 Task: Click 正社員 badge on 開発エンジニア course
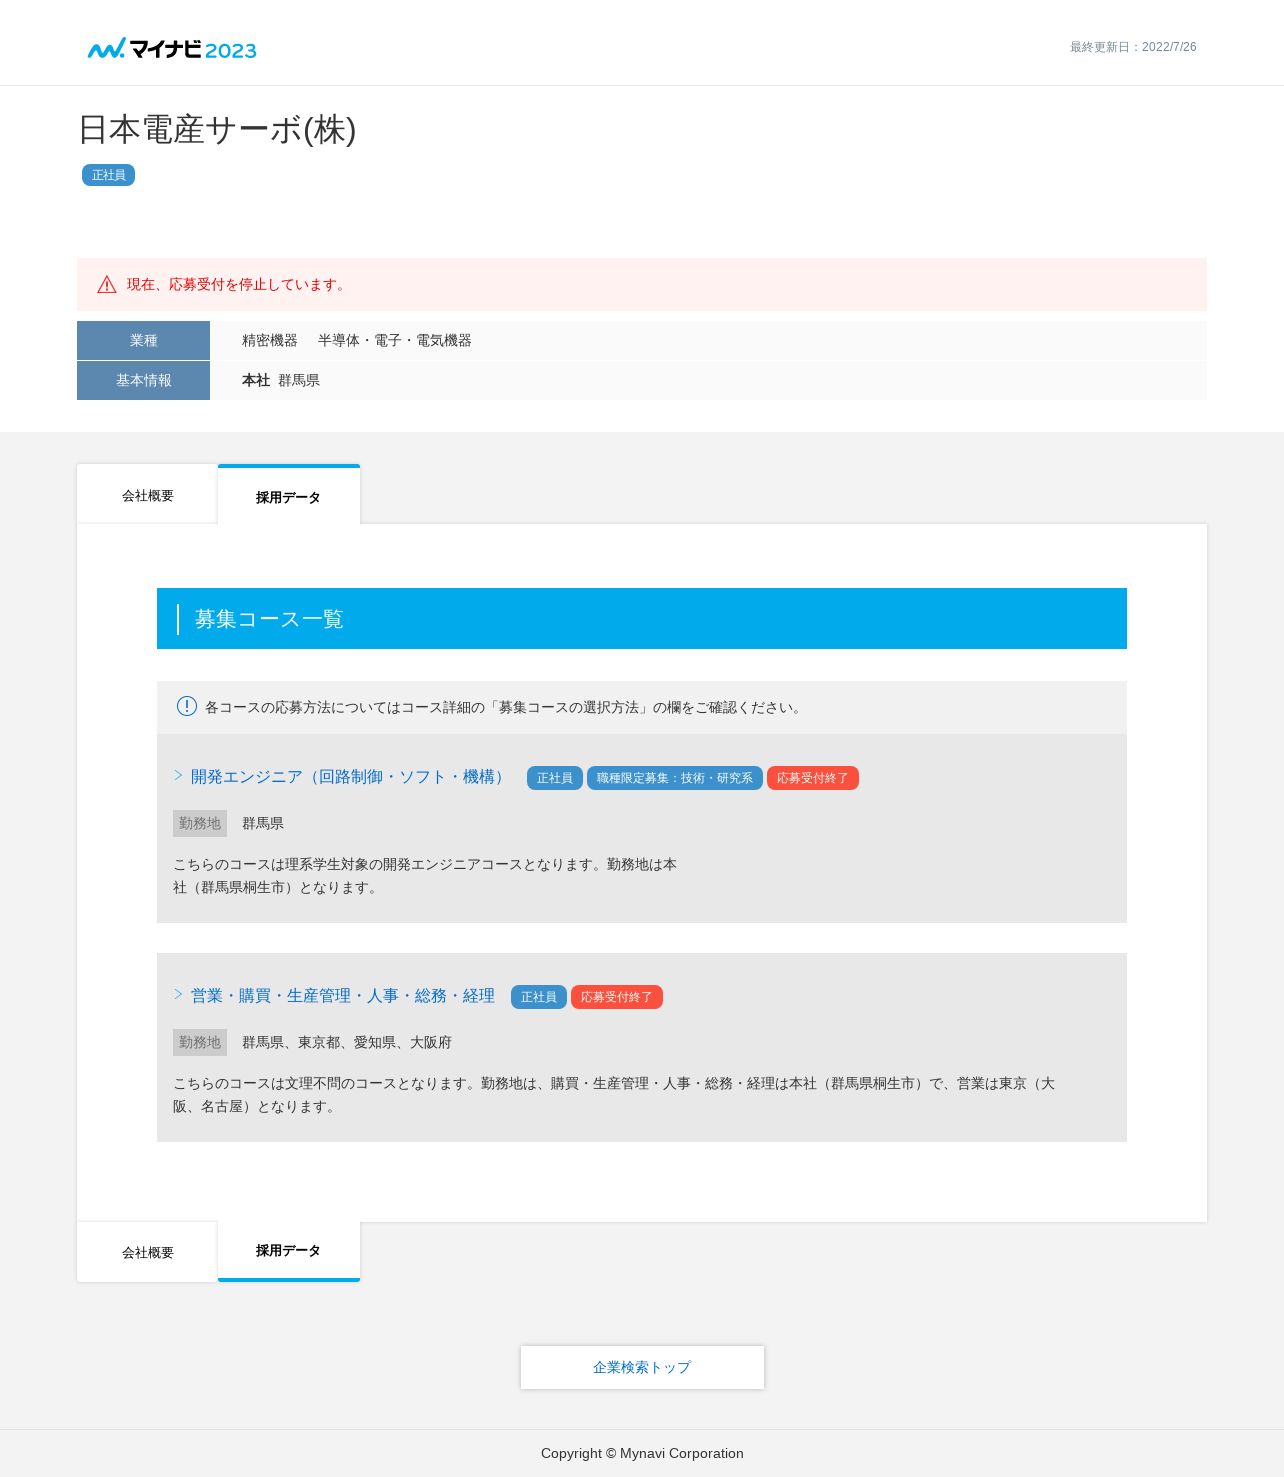click(555, 778)
